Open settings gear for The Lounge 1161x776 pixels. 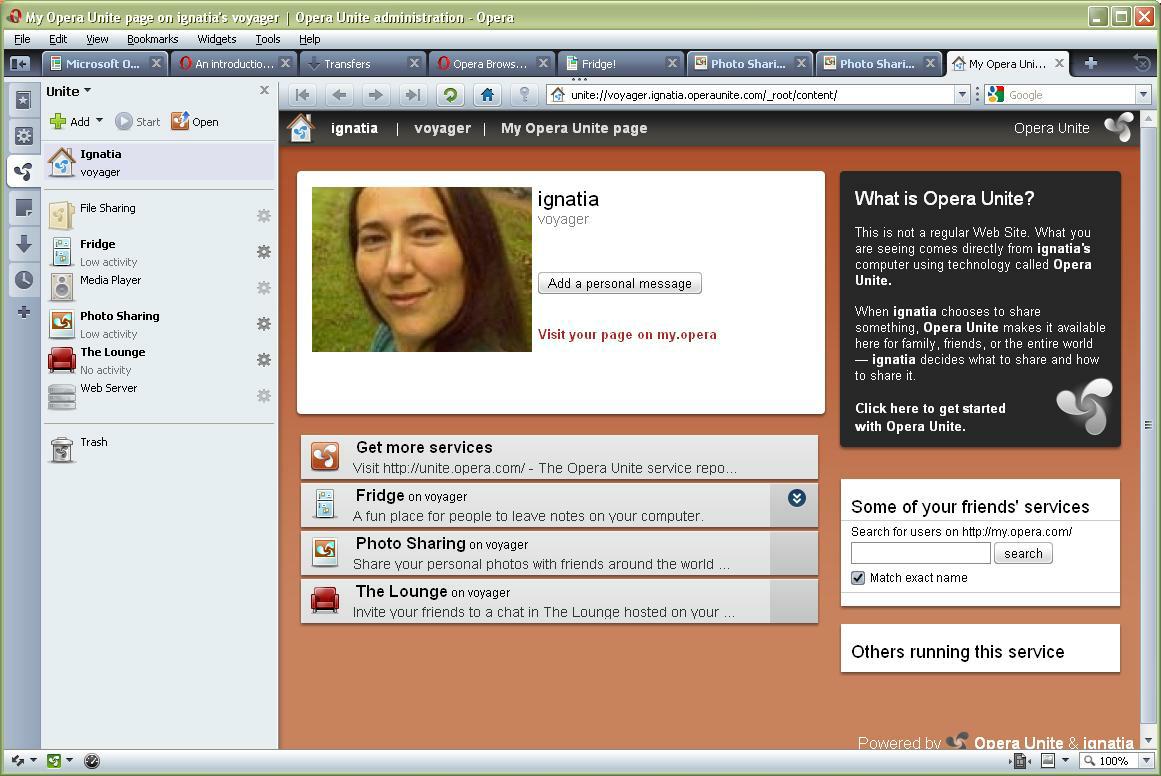coord(264,360)
